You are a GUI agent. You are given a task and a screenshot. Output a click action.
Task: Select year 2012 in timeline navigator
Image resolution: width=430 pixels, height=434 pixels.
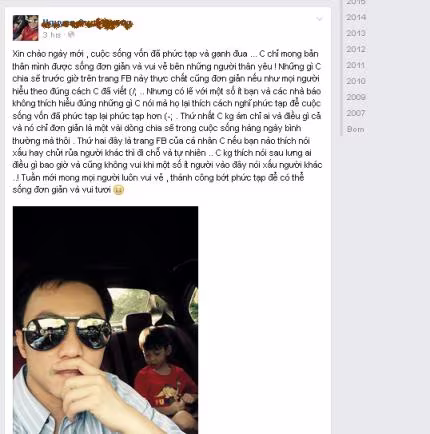coord(356,49)
